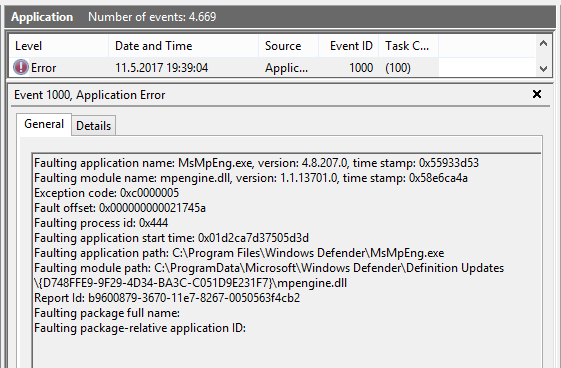Click the 'Faulting application start time' line
Screen dimensions: 561x368
171,238
